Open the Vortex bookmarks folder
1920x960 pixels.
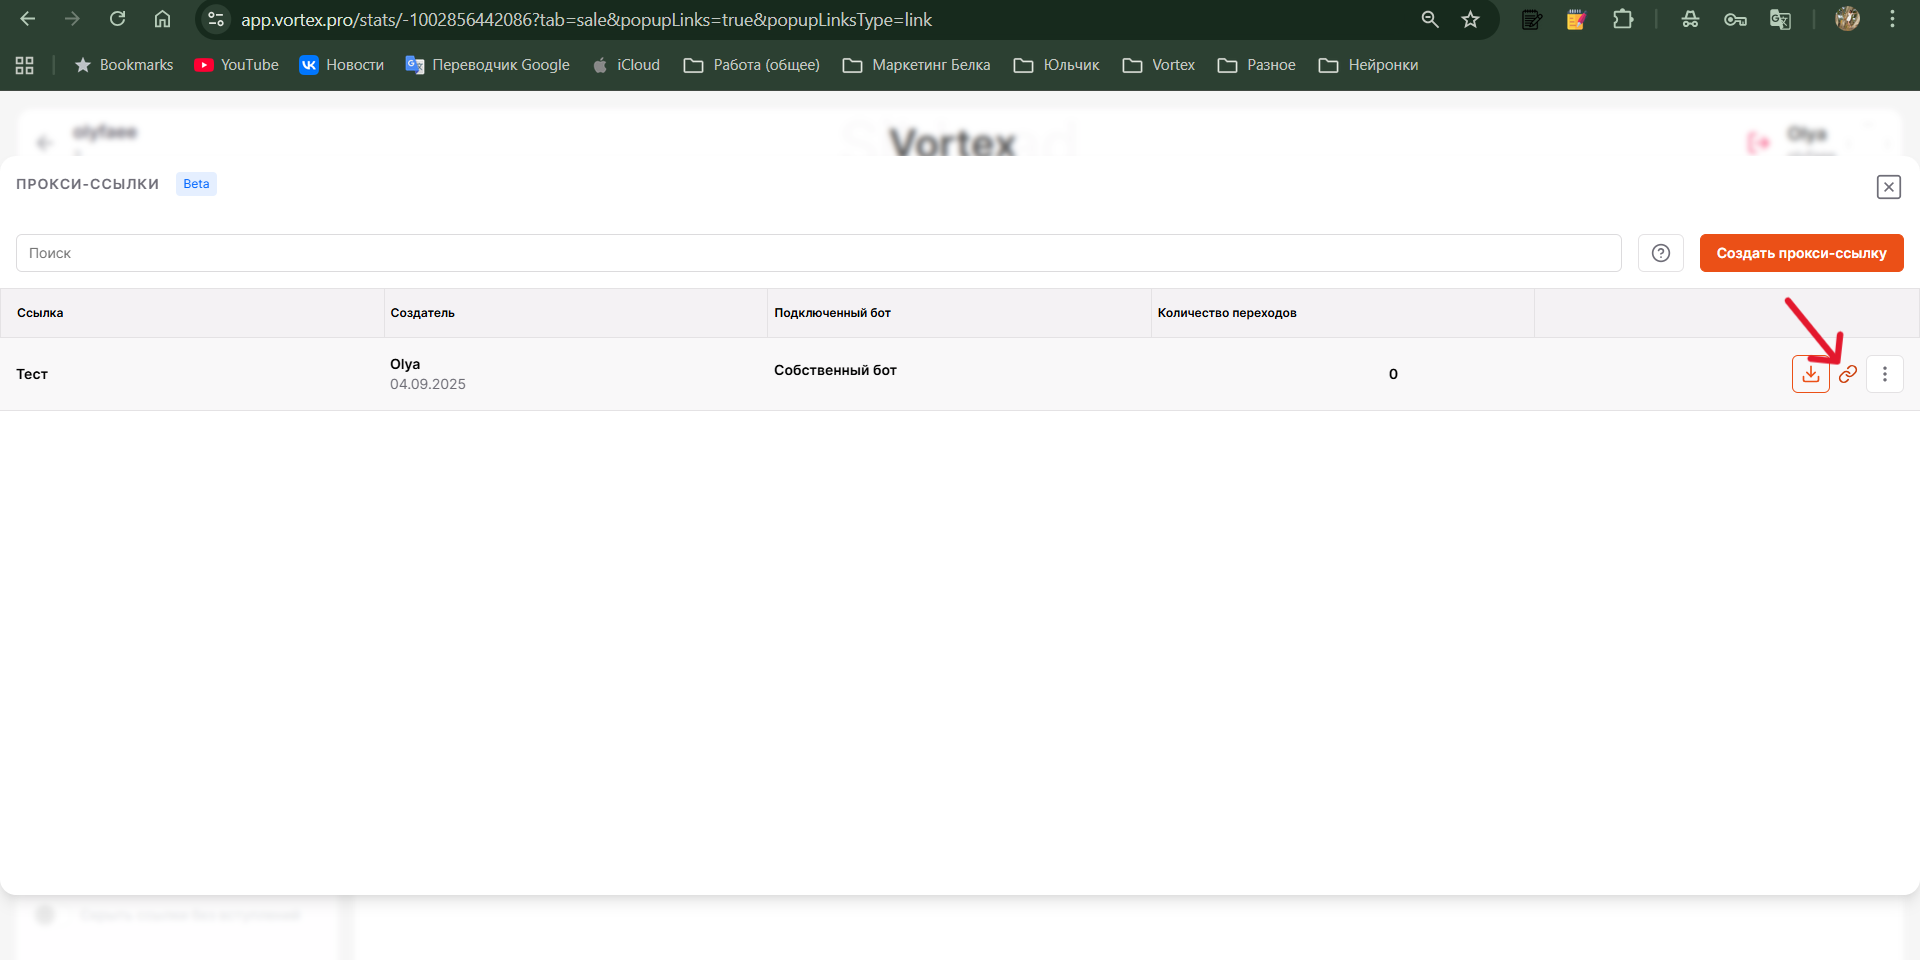[1159, 65]
